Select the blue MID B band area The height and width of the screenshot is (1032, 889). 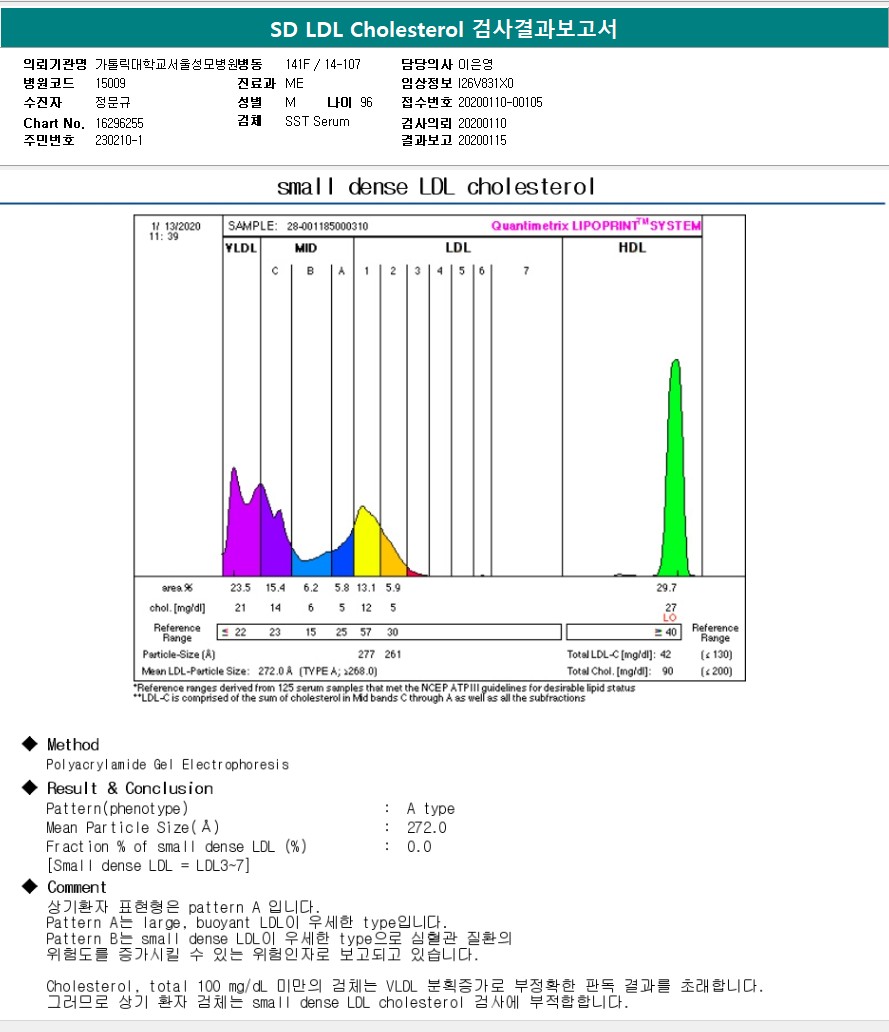pyautogui.click(x=310, y=561)
